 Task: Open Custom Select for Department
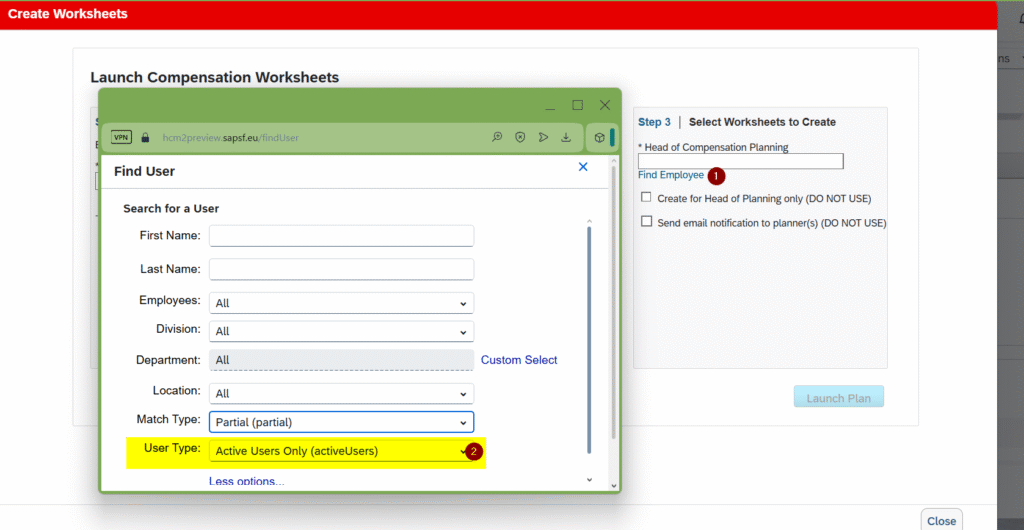[x=519, y=360]
